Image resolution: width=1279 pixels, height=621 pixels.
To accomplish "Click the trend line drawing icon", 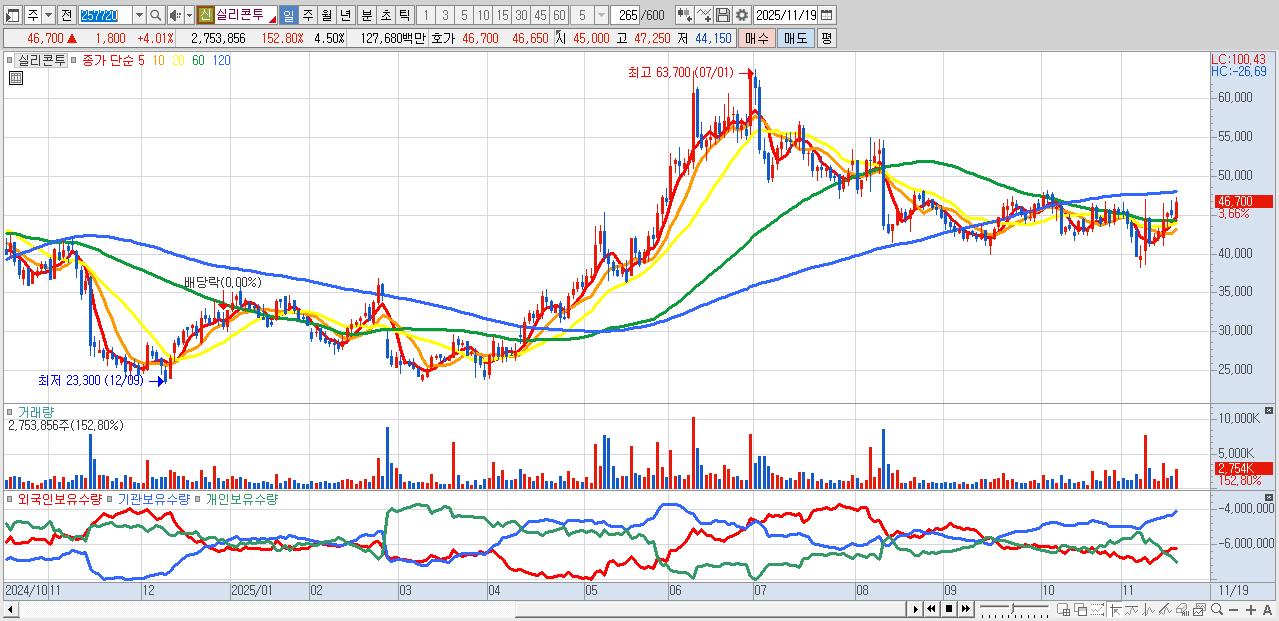I will tap(1131, 610).
